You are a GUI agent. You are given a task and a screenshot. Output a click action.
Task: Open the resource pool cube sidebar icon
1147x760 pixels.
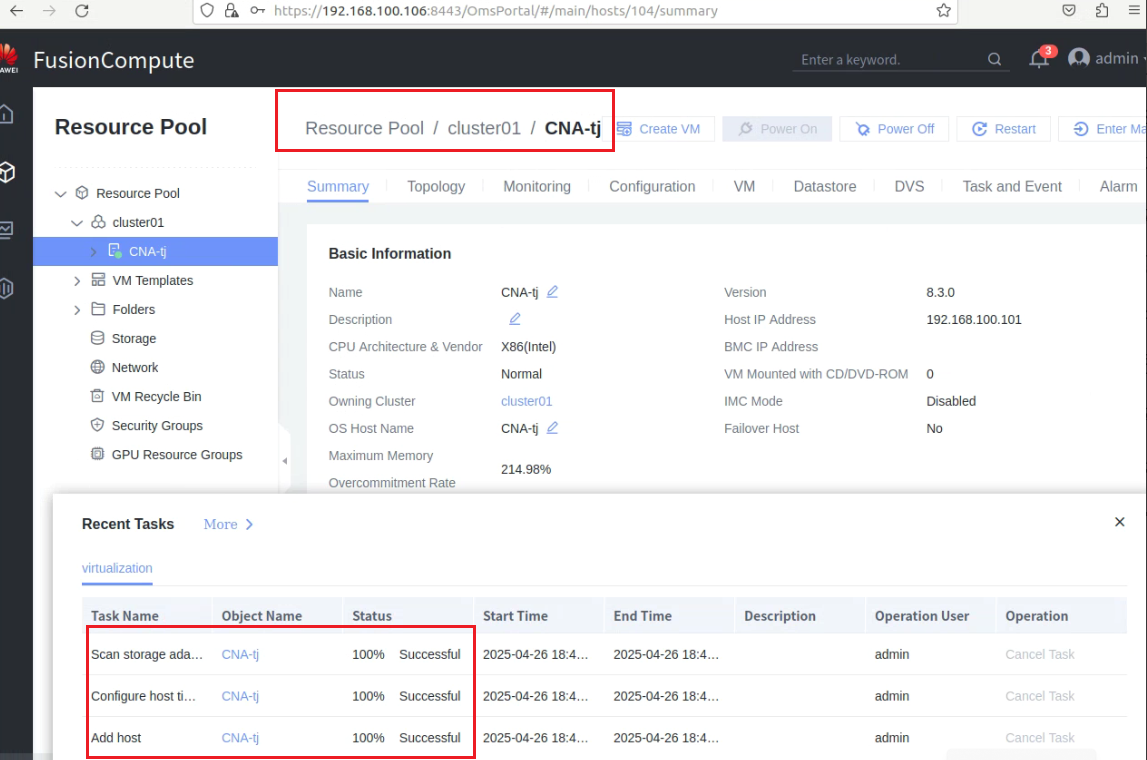[7, 172]
